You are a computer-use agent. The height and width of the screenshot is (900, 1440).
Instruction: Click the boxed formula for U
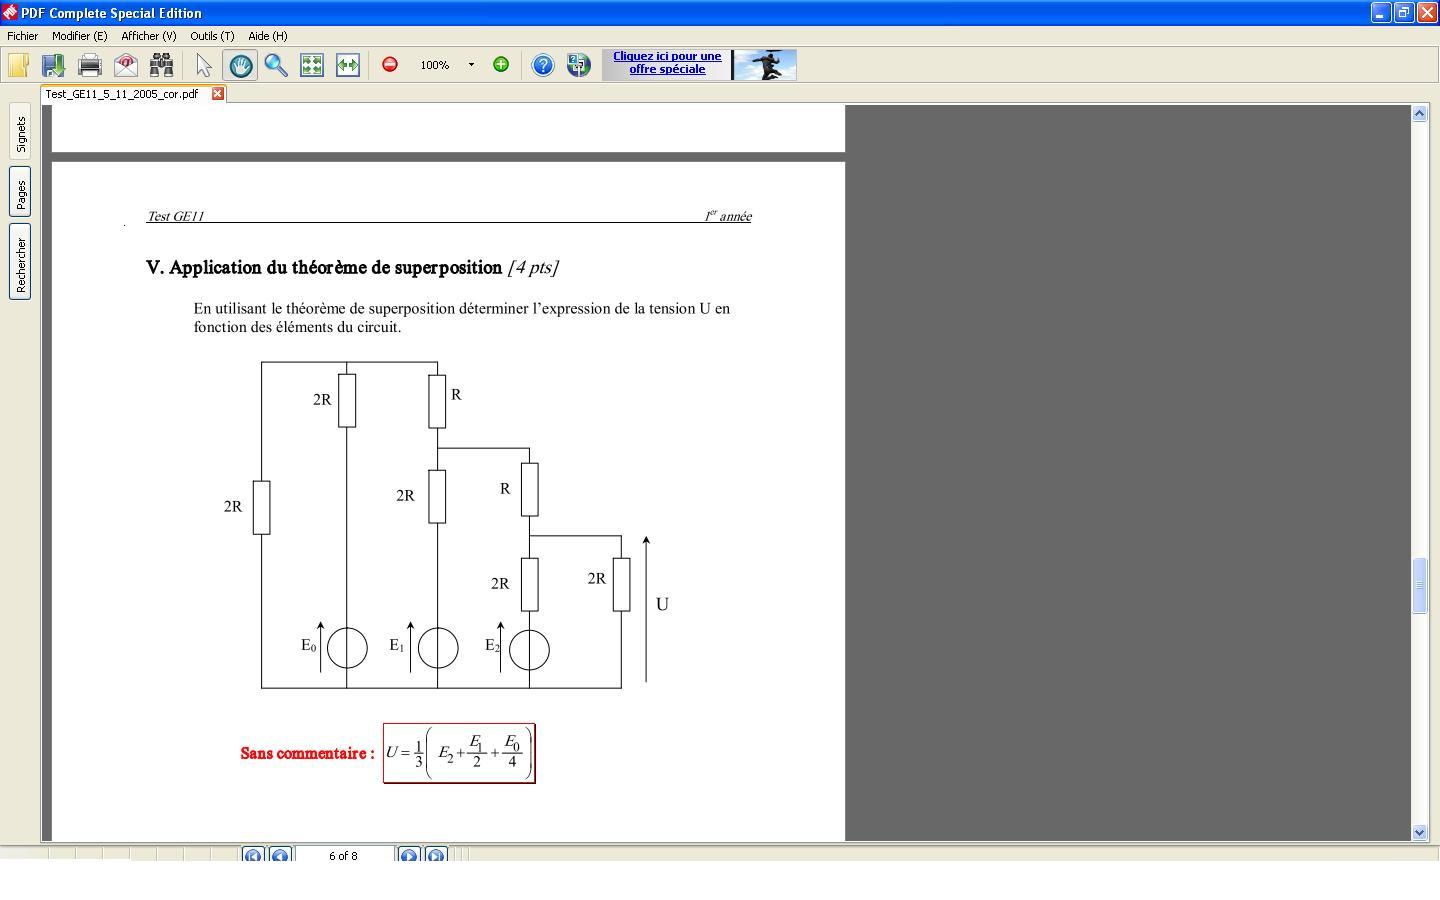pos(459,753)
